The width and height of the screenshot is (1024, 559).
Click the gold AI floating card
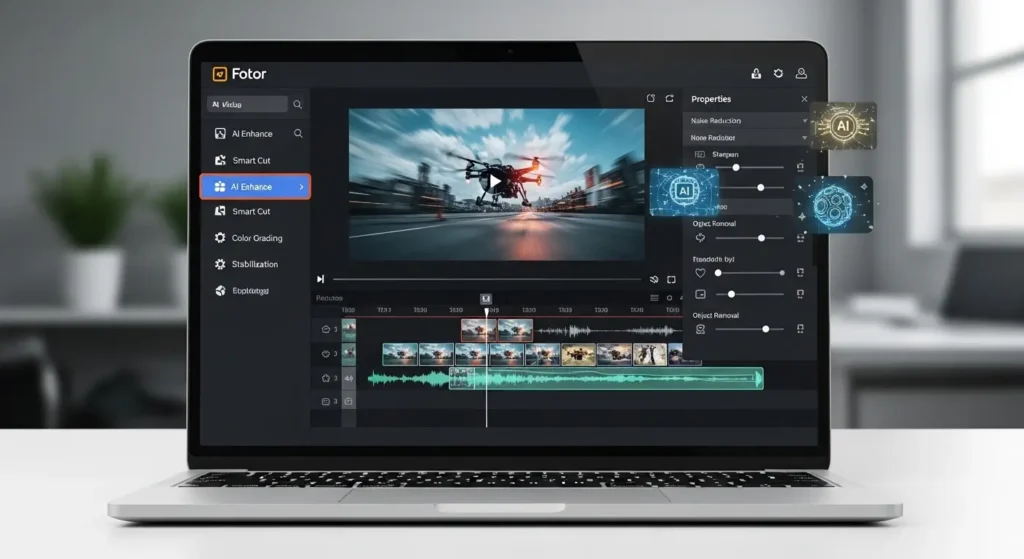pyautogui.click(x=843, y=125)
